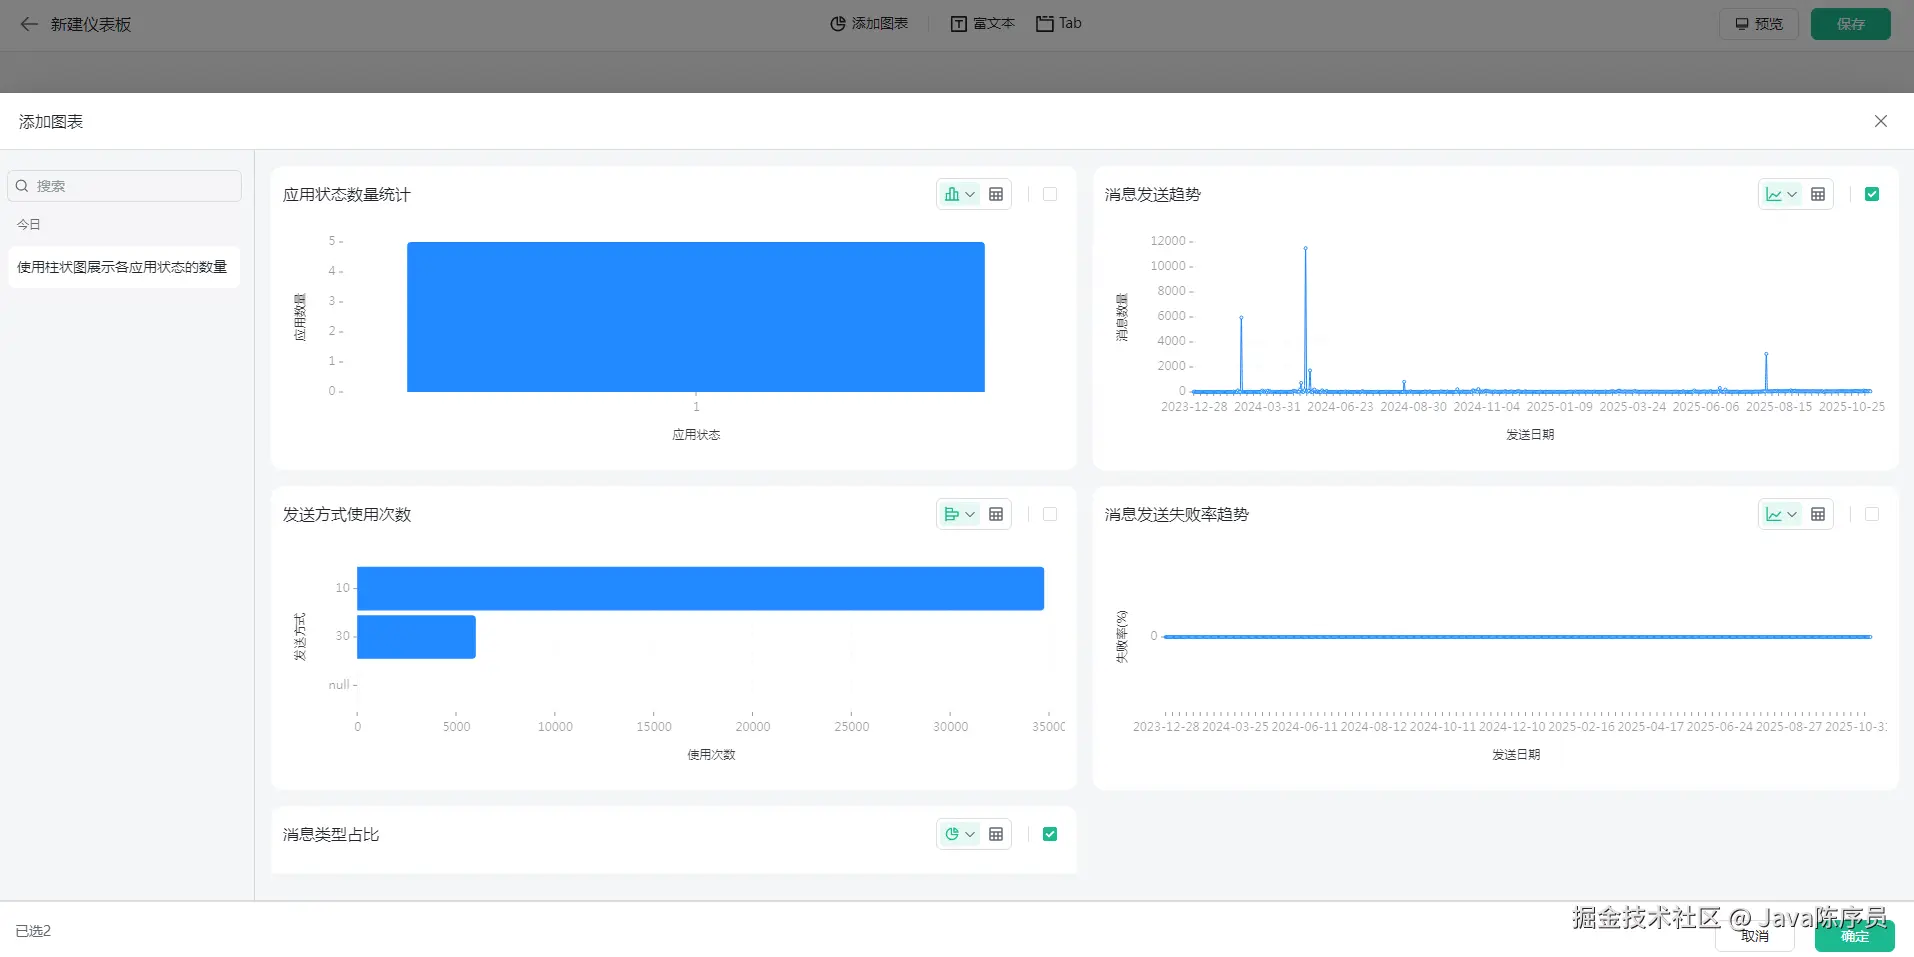Open line chart type dropdown for 消息发送失败率趋势
The height and width of the screenshot is (957, 1914).
1781,514
